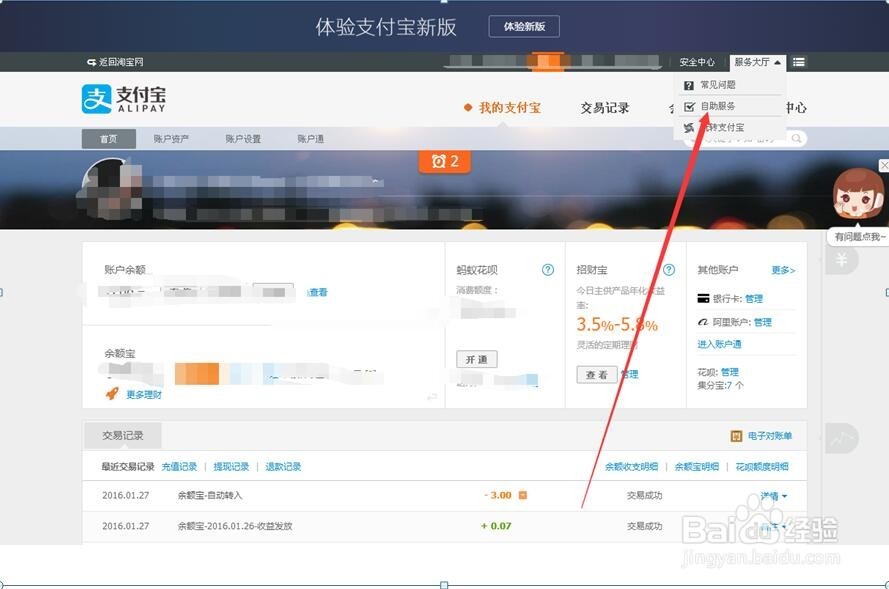Click the Alibaba account icon

tap(703, 322)
